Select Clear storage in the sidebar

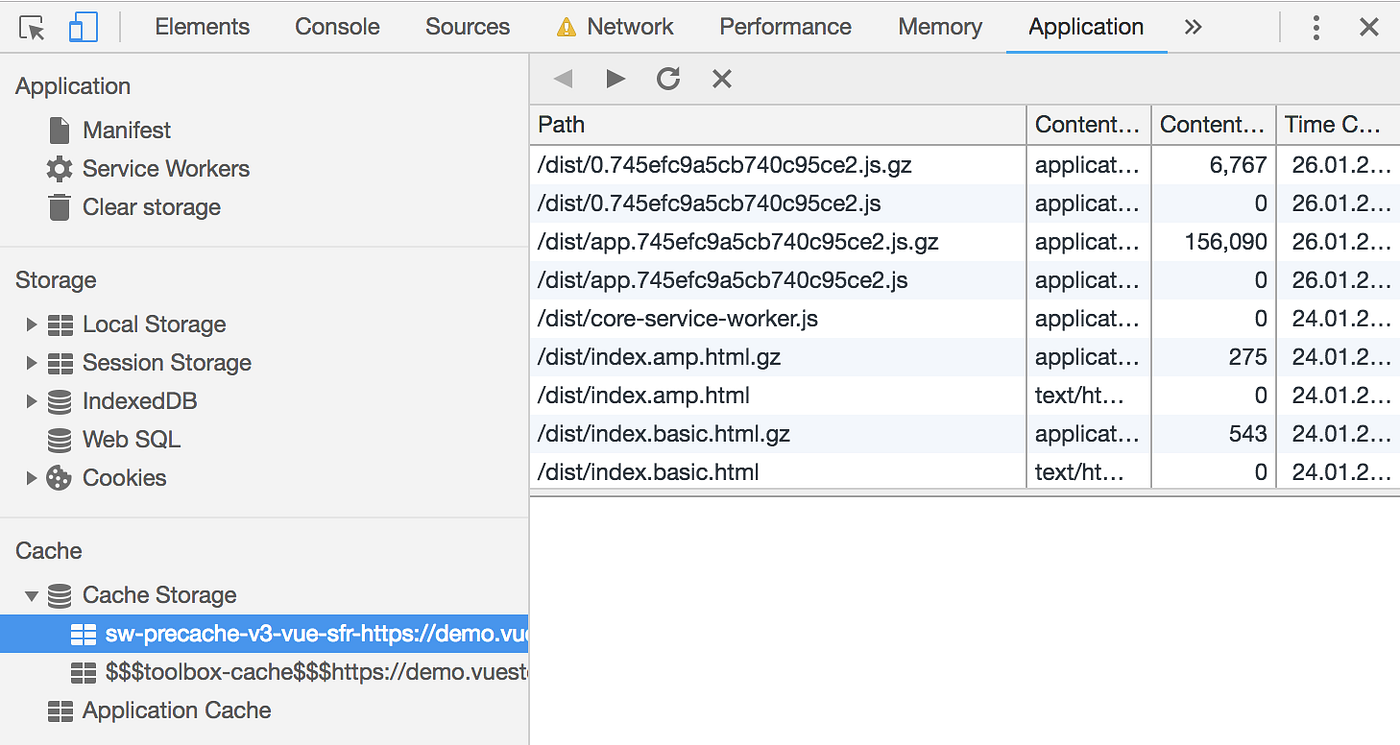tap(151, 207)
